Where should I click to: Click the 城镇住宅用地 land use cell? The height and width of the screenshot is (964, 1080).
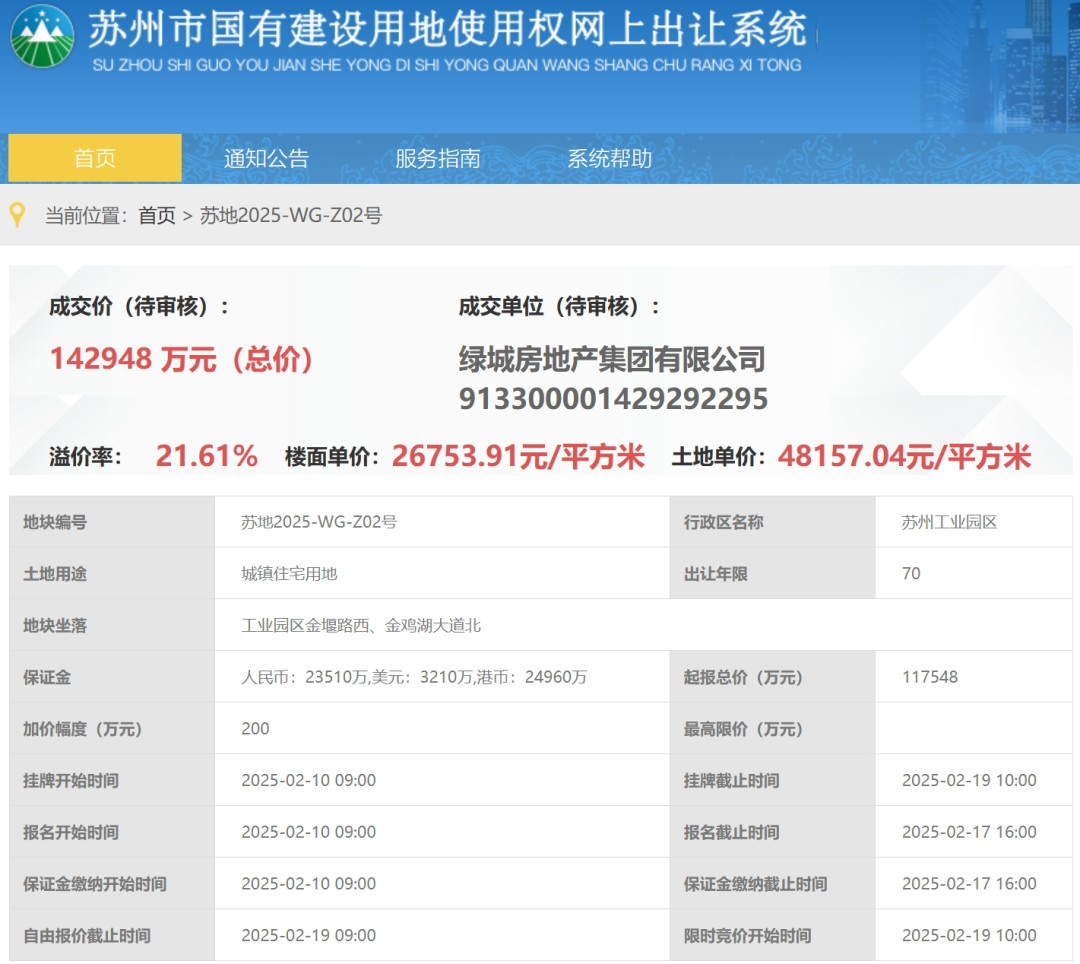click(289, 574)
